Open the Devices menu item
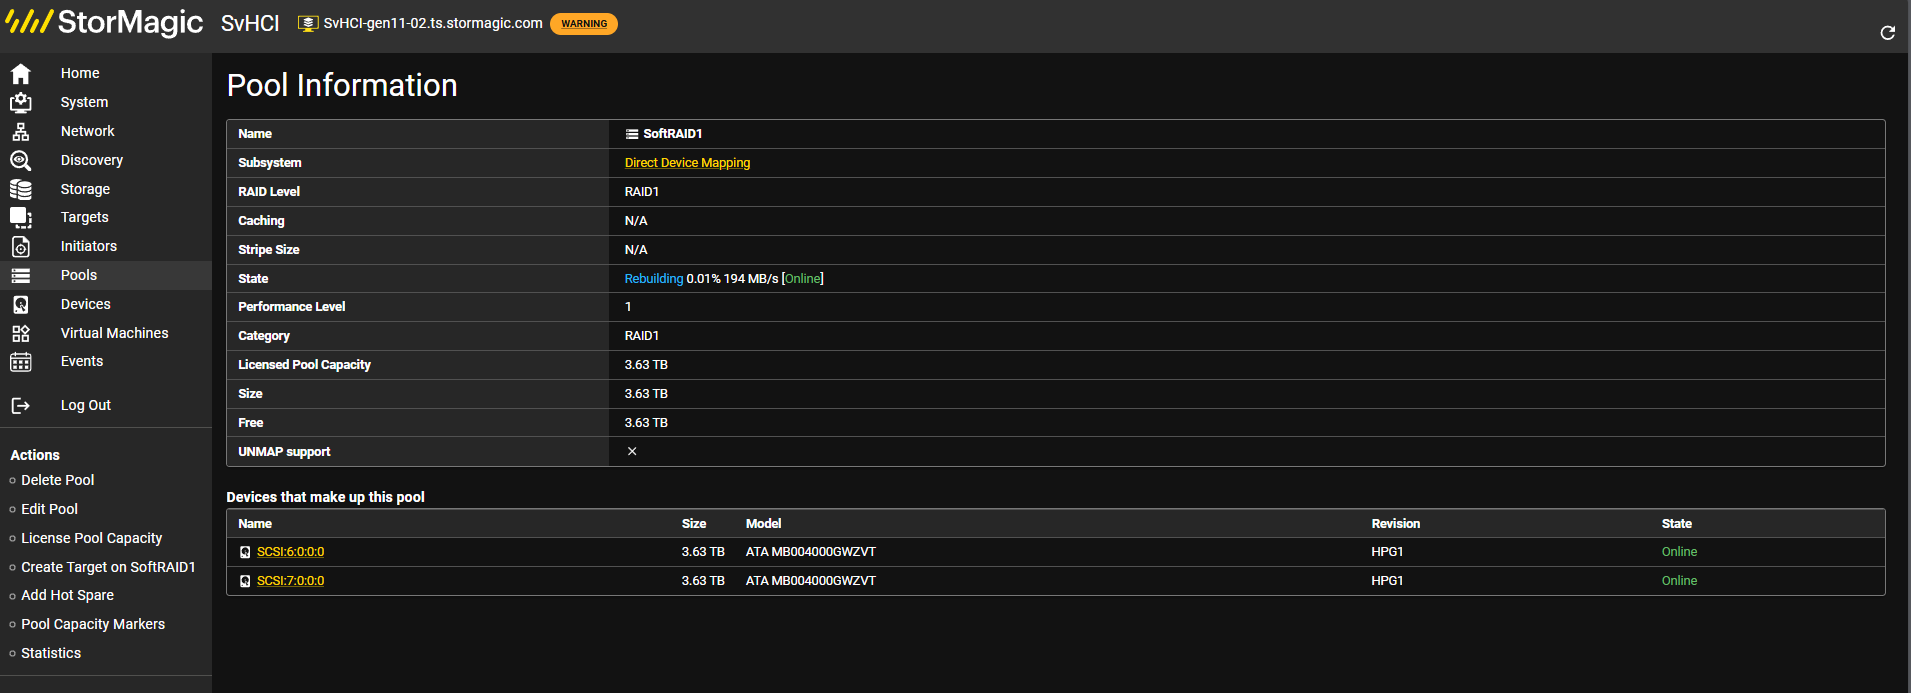This screenshot has height=693, width=1911. pos(85,304)
